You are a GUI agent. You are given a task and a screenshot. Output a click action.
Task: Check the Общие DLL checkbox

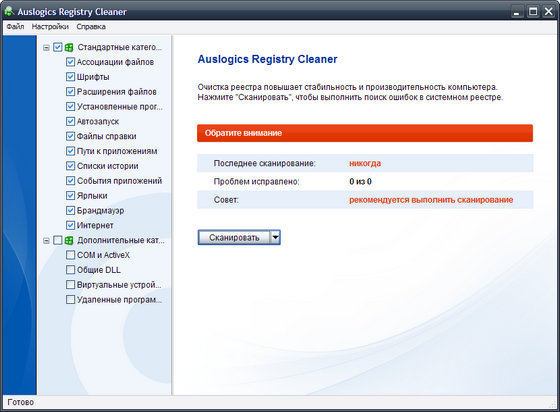click(70, 270)
